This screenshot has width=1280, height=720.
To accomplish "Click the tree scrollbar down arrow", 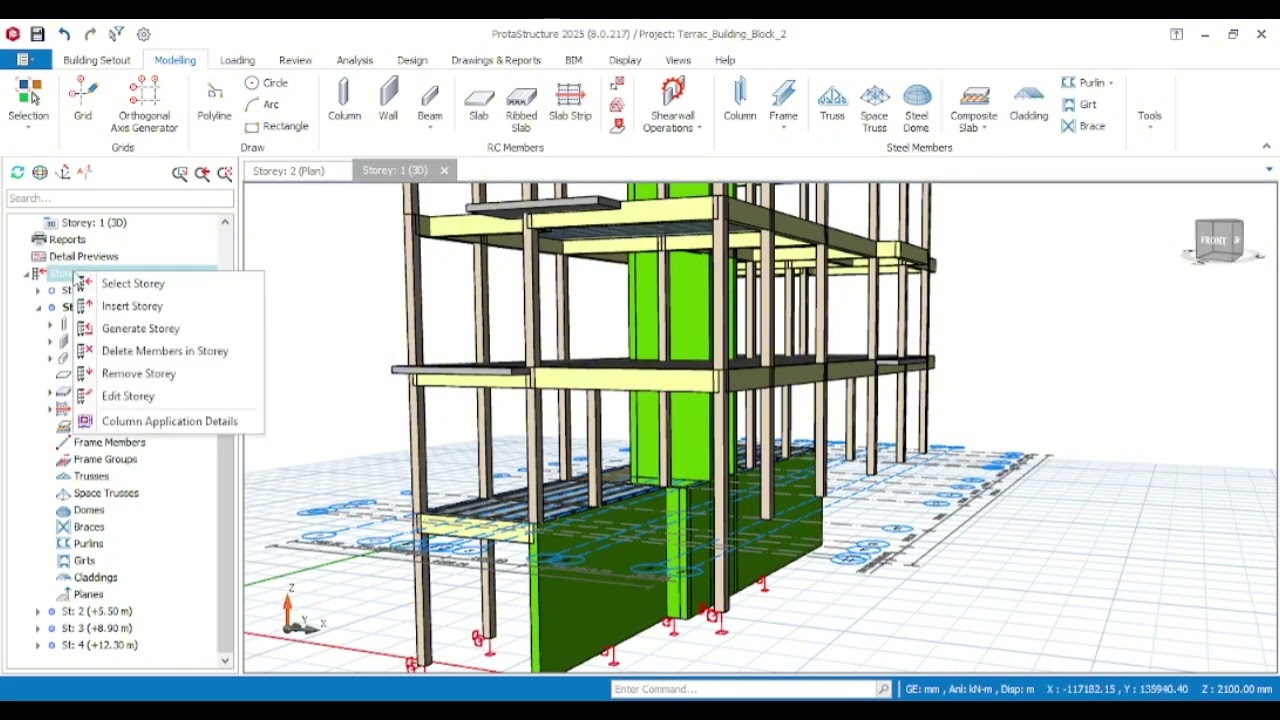I will [225, 661].
